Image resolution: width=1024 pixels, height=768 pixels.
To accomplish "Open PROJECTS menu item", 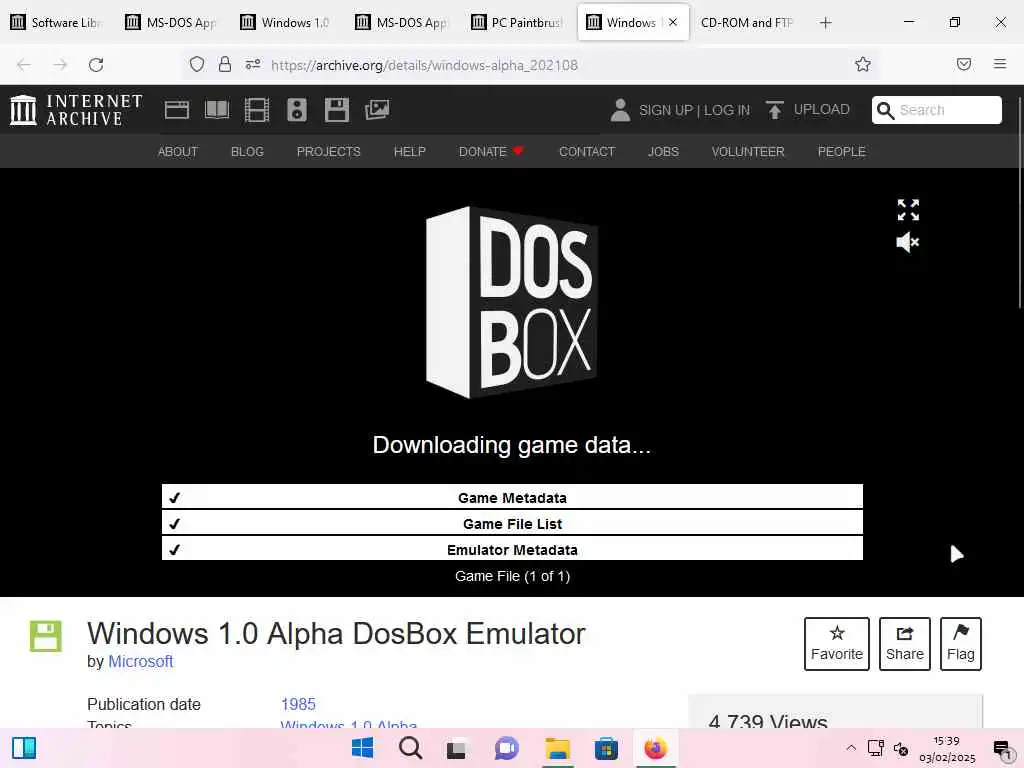I will pyautogui.click(x=328, y=152).
